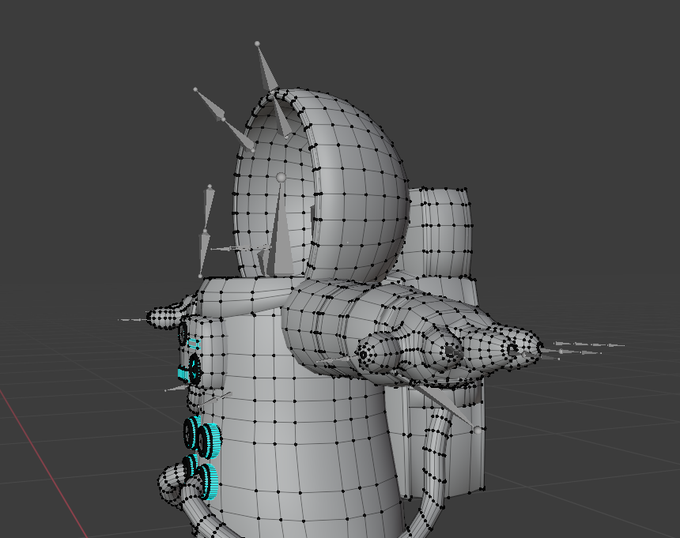Select the rectangular backpack box mesh
680x538 pixels.
(438, 442)
